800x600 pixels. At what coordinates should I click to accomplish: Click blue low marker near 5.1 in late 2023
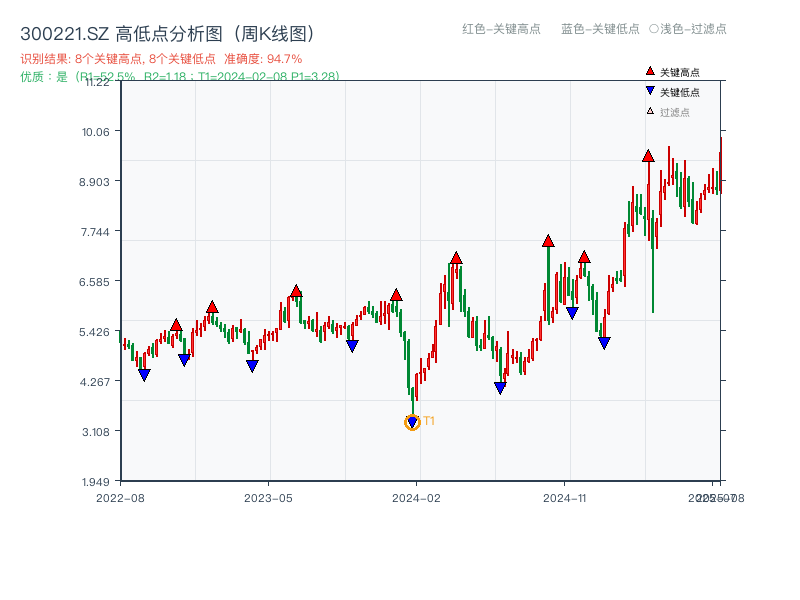coord(352,346)
